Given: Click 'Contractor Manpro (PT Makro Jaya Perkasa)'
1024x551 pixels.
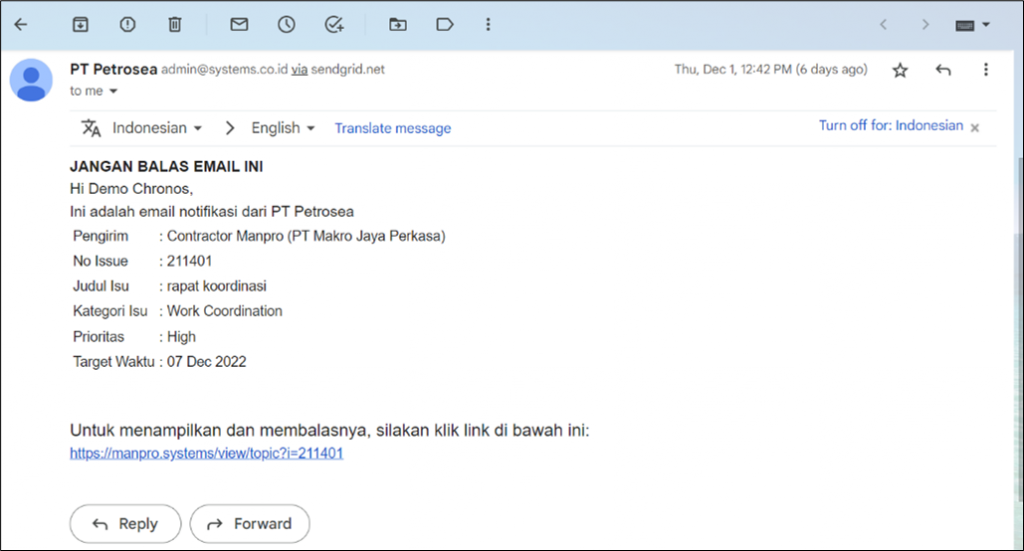Looking at the screenshot, I should click(306, 236).
